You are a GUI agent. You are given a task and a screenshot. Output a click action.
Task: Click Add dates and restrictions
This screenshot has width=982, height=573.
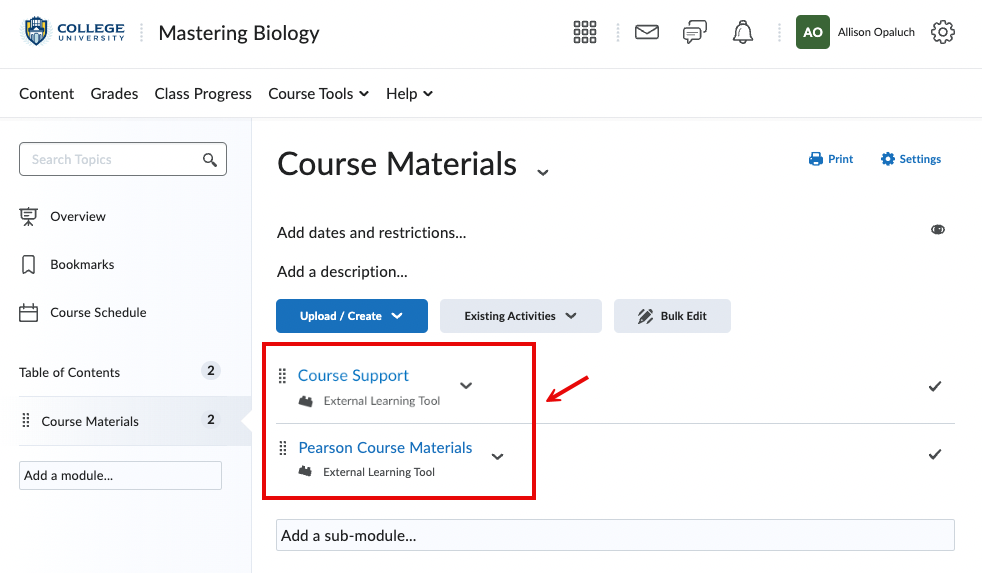click(x=371, y=233)
